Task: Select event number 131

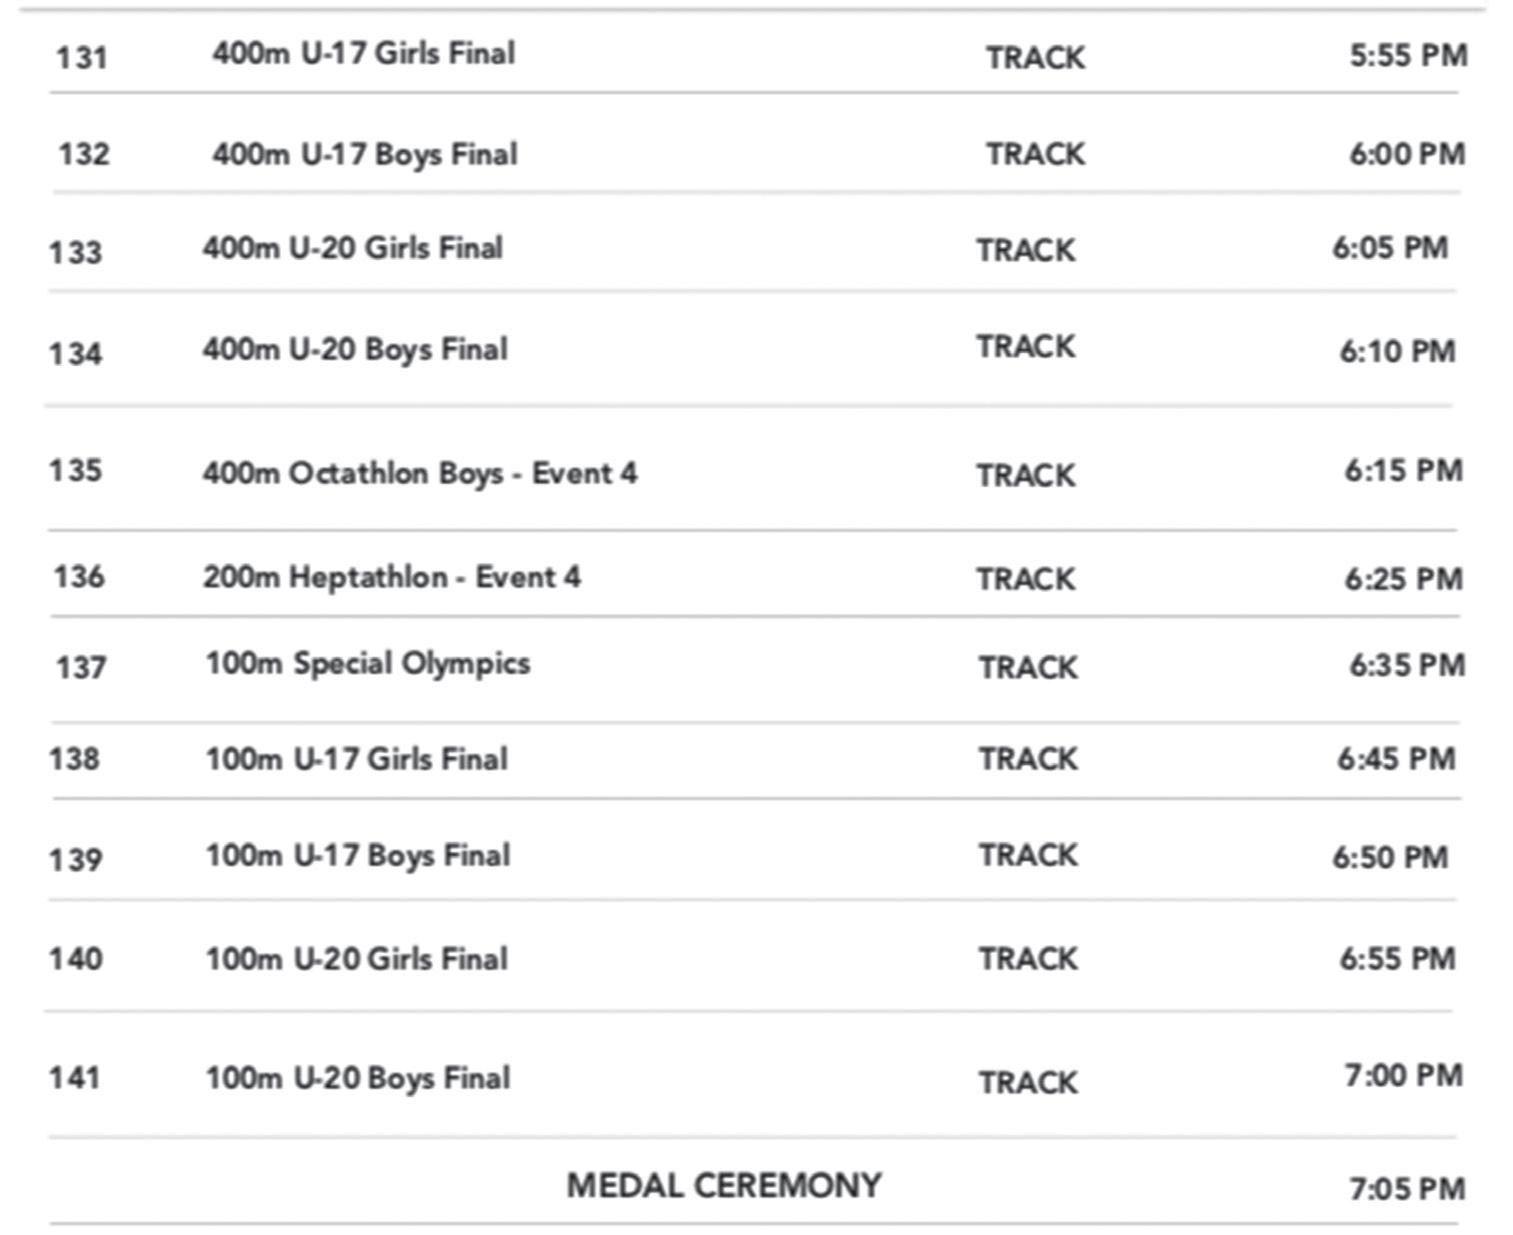Action: coord(81,57)
